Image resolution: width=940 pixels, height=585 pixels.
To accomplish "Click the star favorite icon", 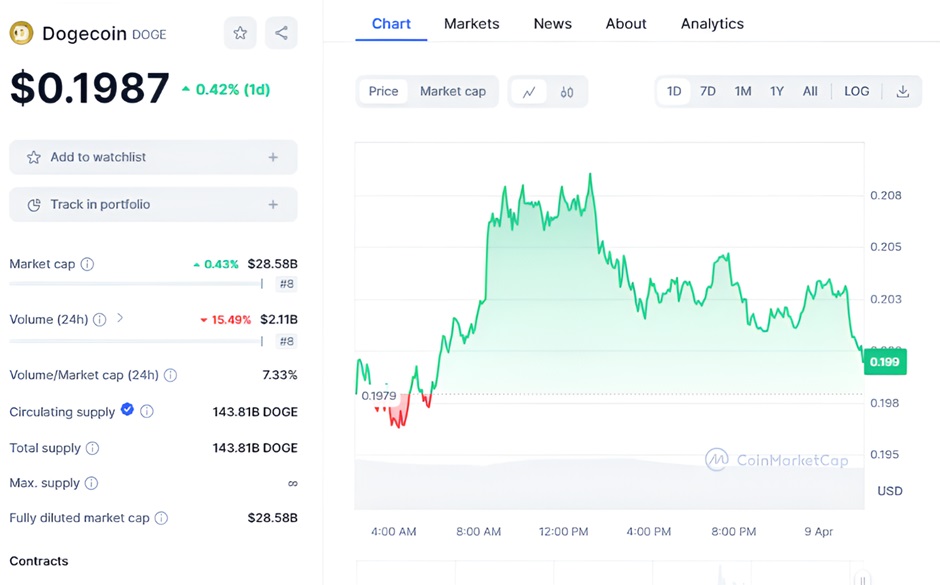I will (x=240, y=33).
